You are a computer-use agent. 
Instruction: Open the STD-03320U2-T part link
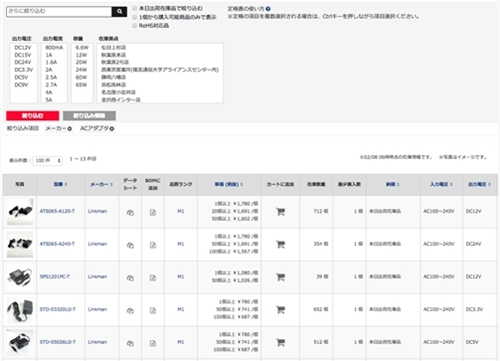click(x=58, y=309)
